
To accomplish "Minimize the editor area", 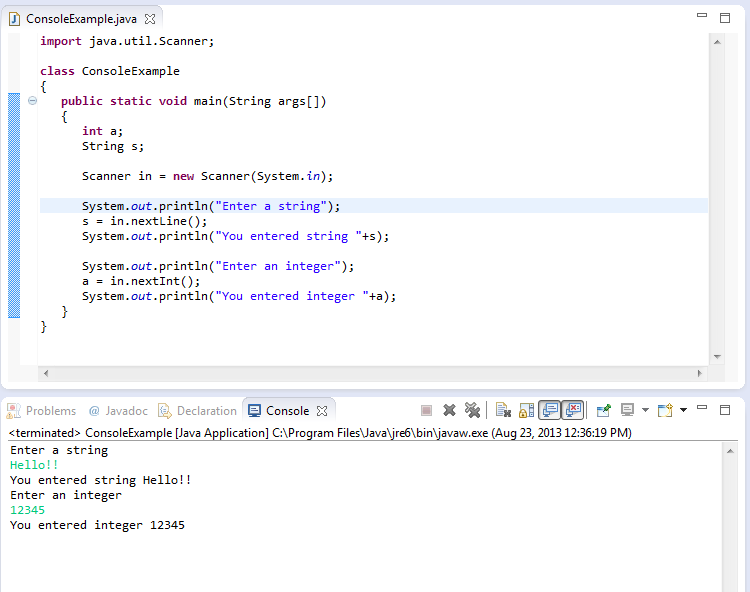I will 702,15.
